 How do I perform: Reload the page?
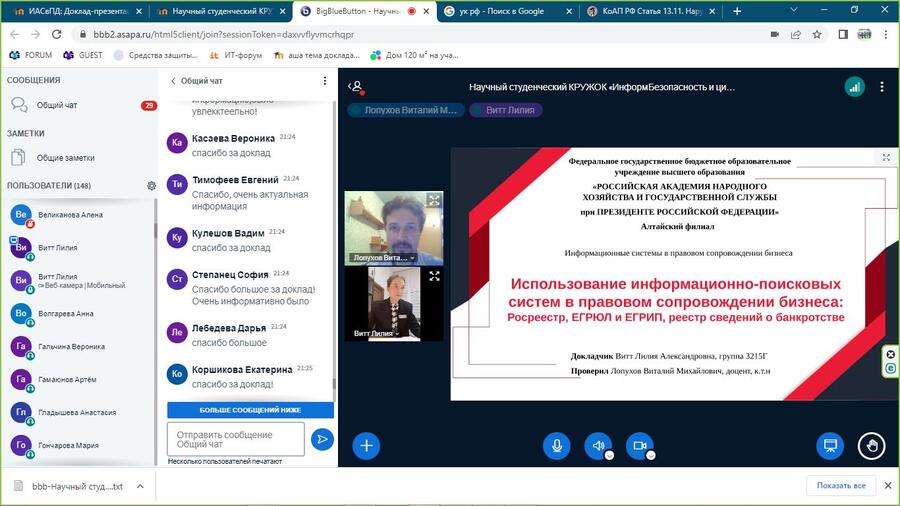[56, 34]
